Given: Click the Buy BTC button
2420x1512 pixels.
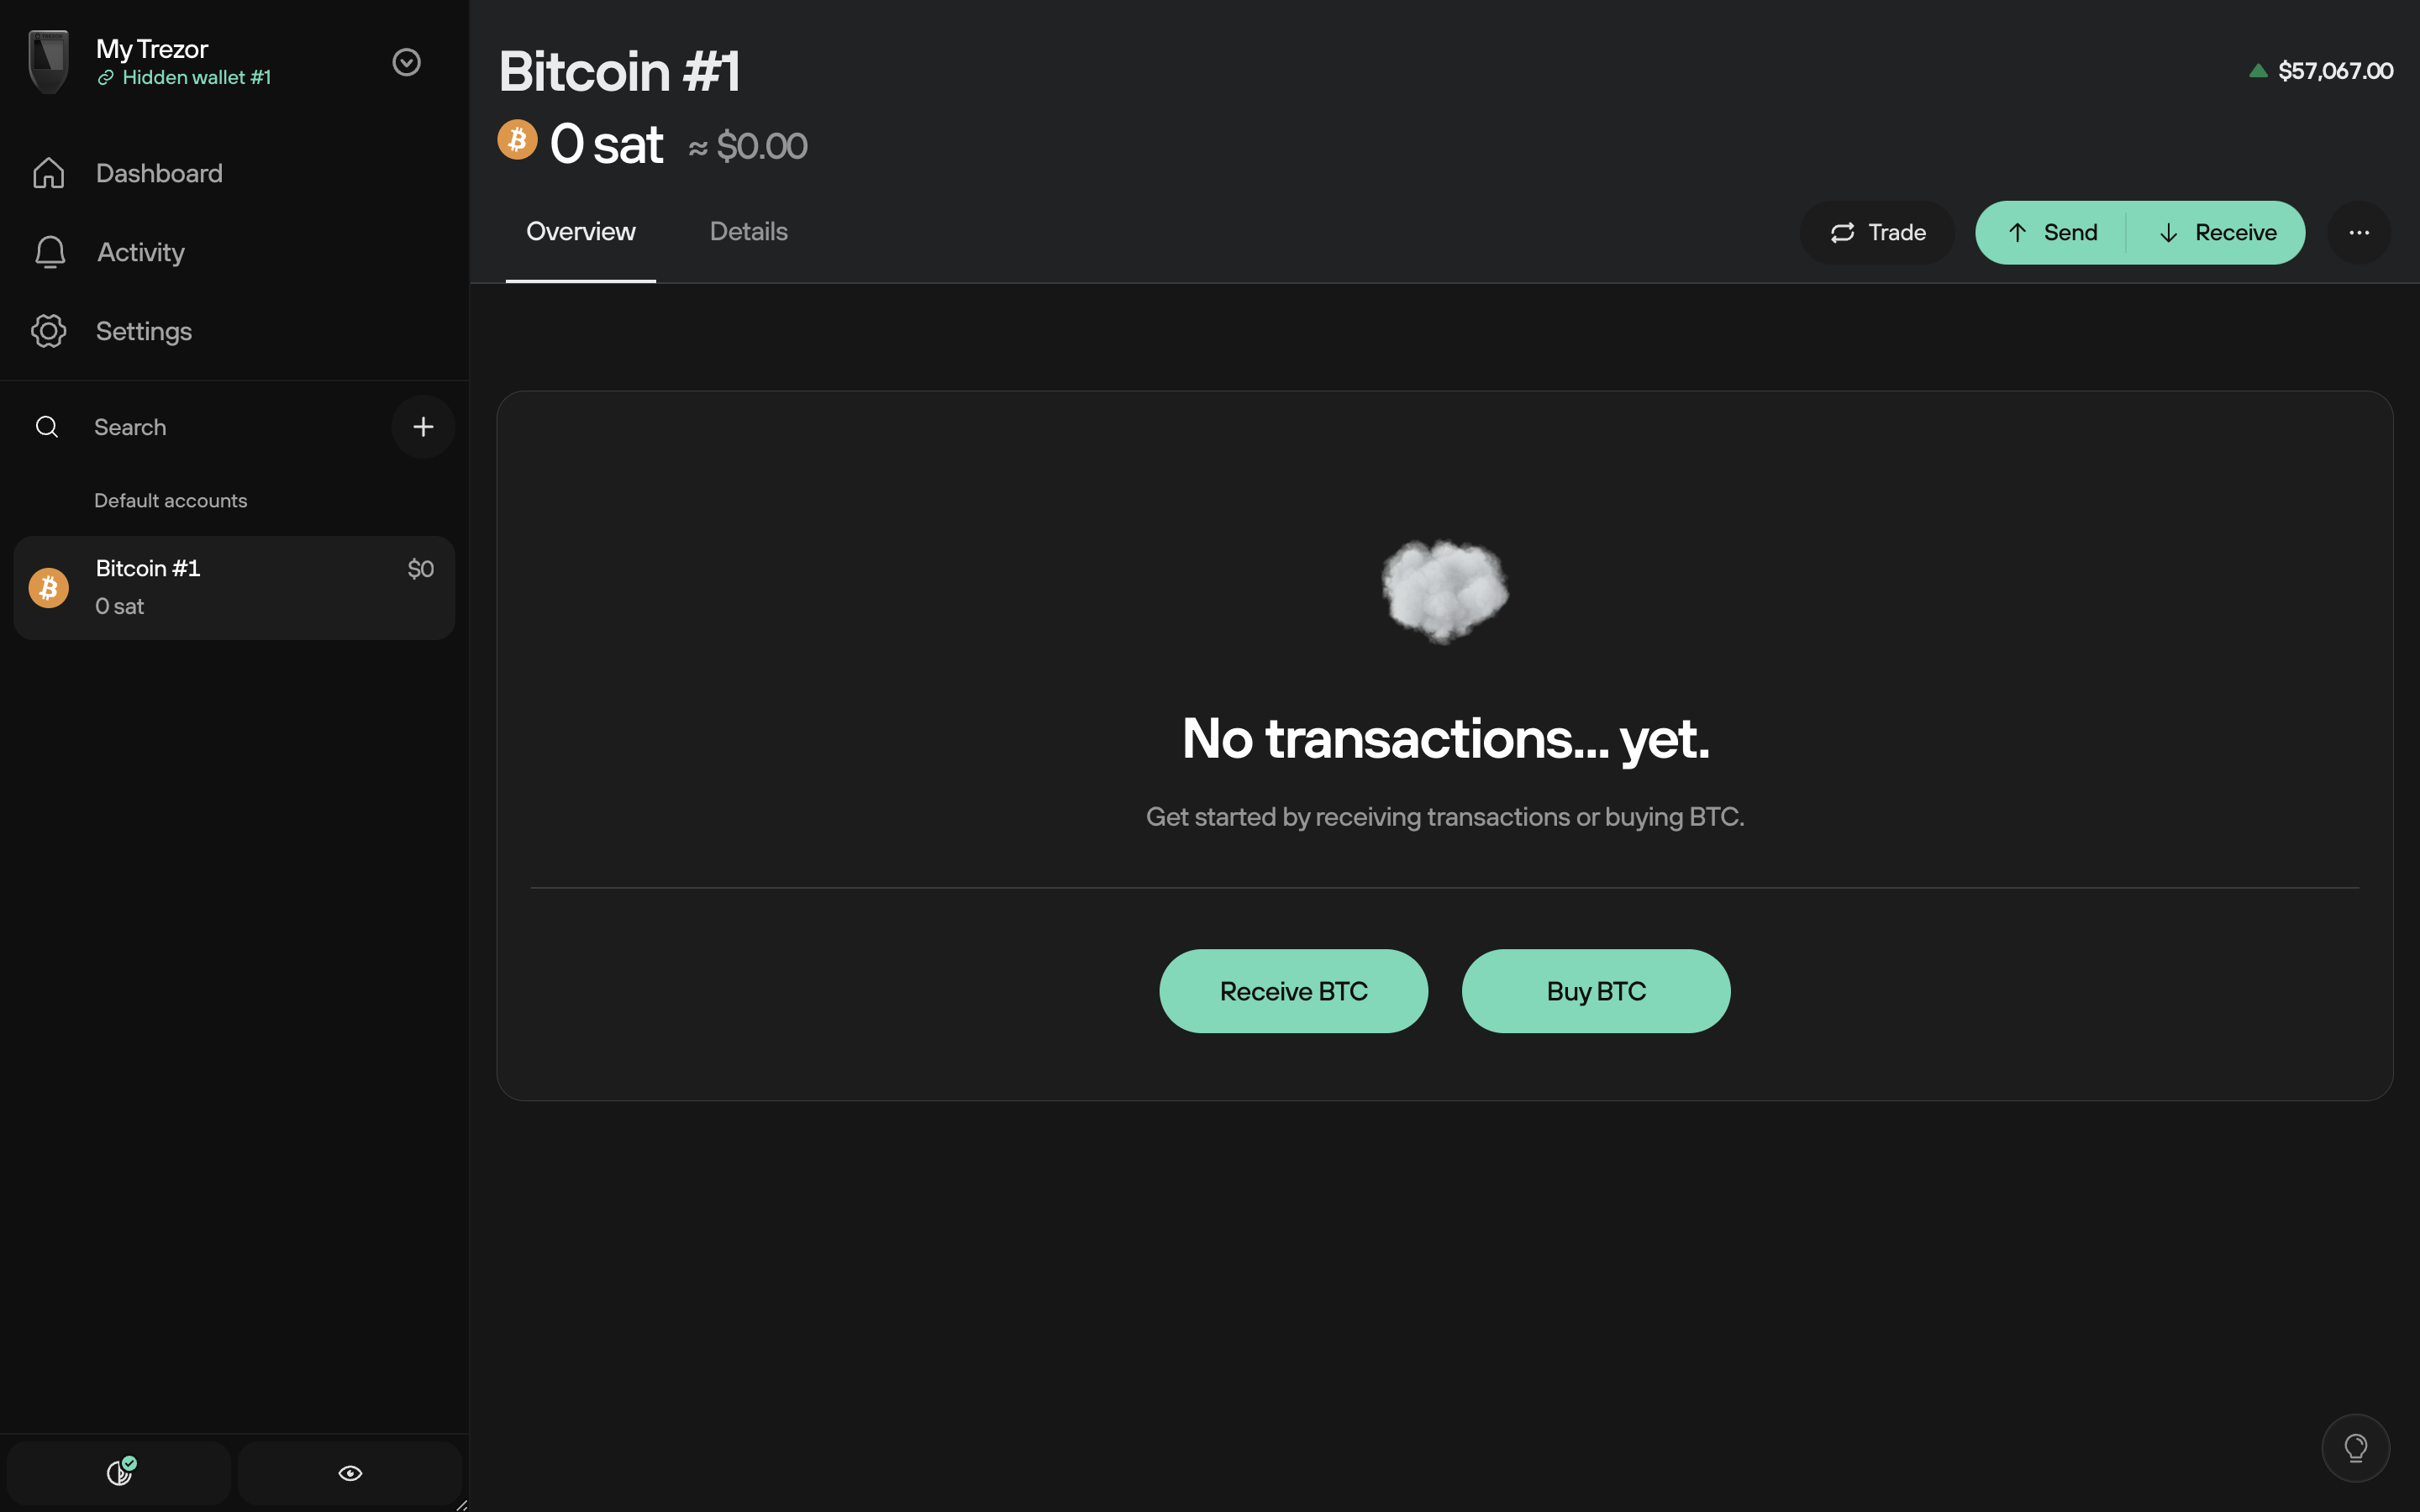Looking at the screenshot, I should [x=1596, y=990].
